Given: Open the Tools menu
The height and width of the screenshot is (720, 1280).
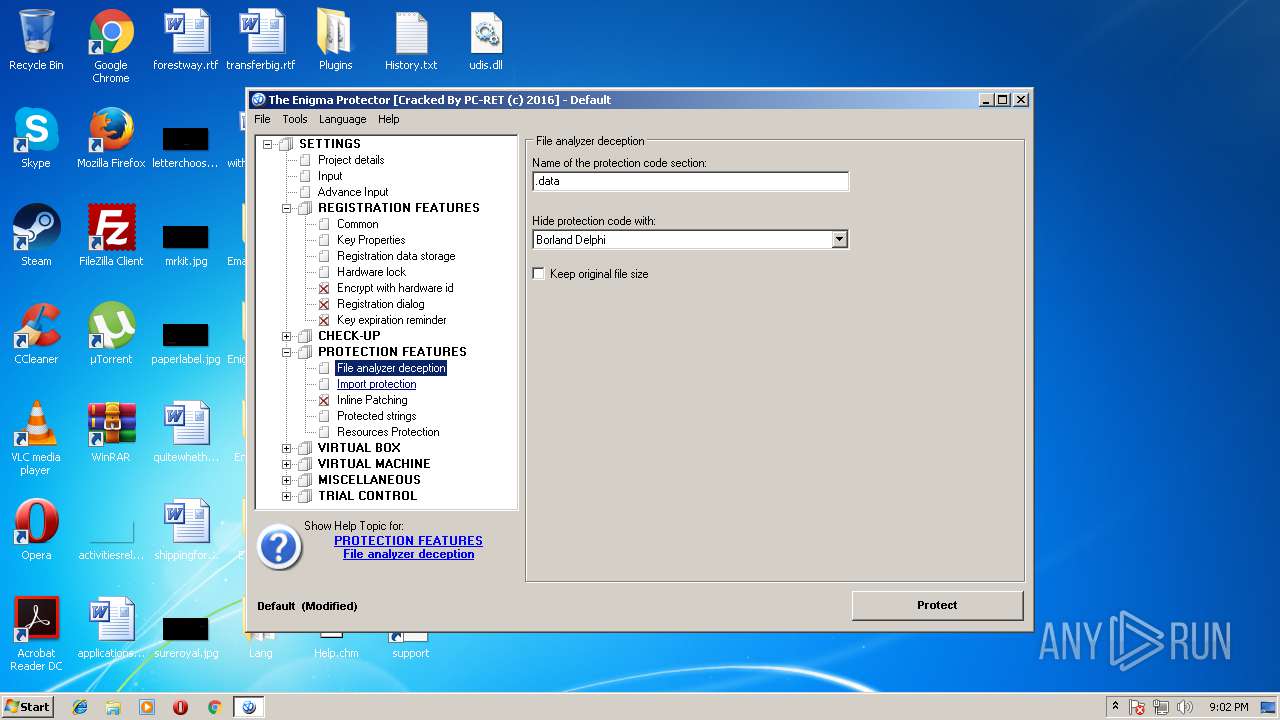Looking at the screenshot, I should click(295, 119).
